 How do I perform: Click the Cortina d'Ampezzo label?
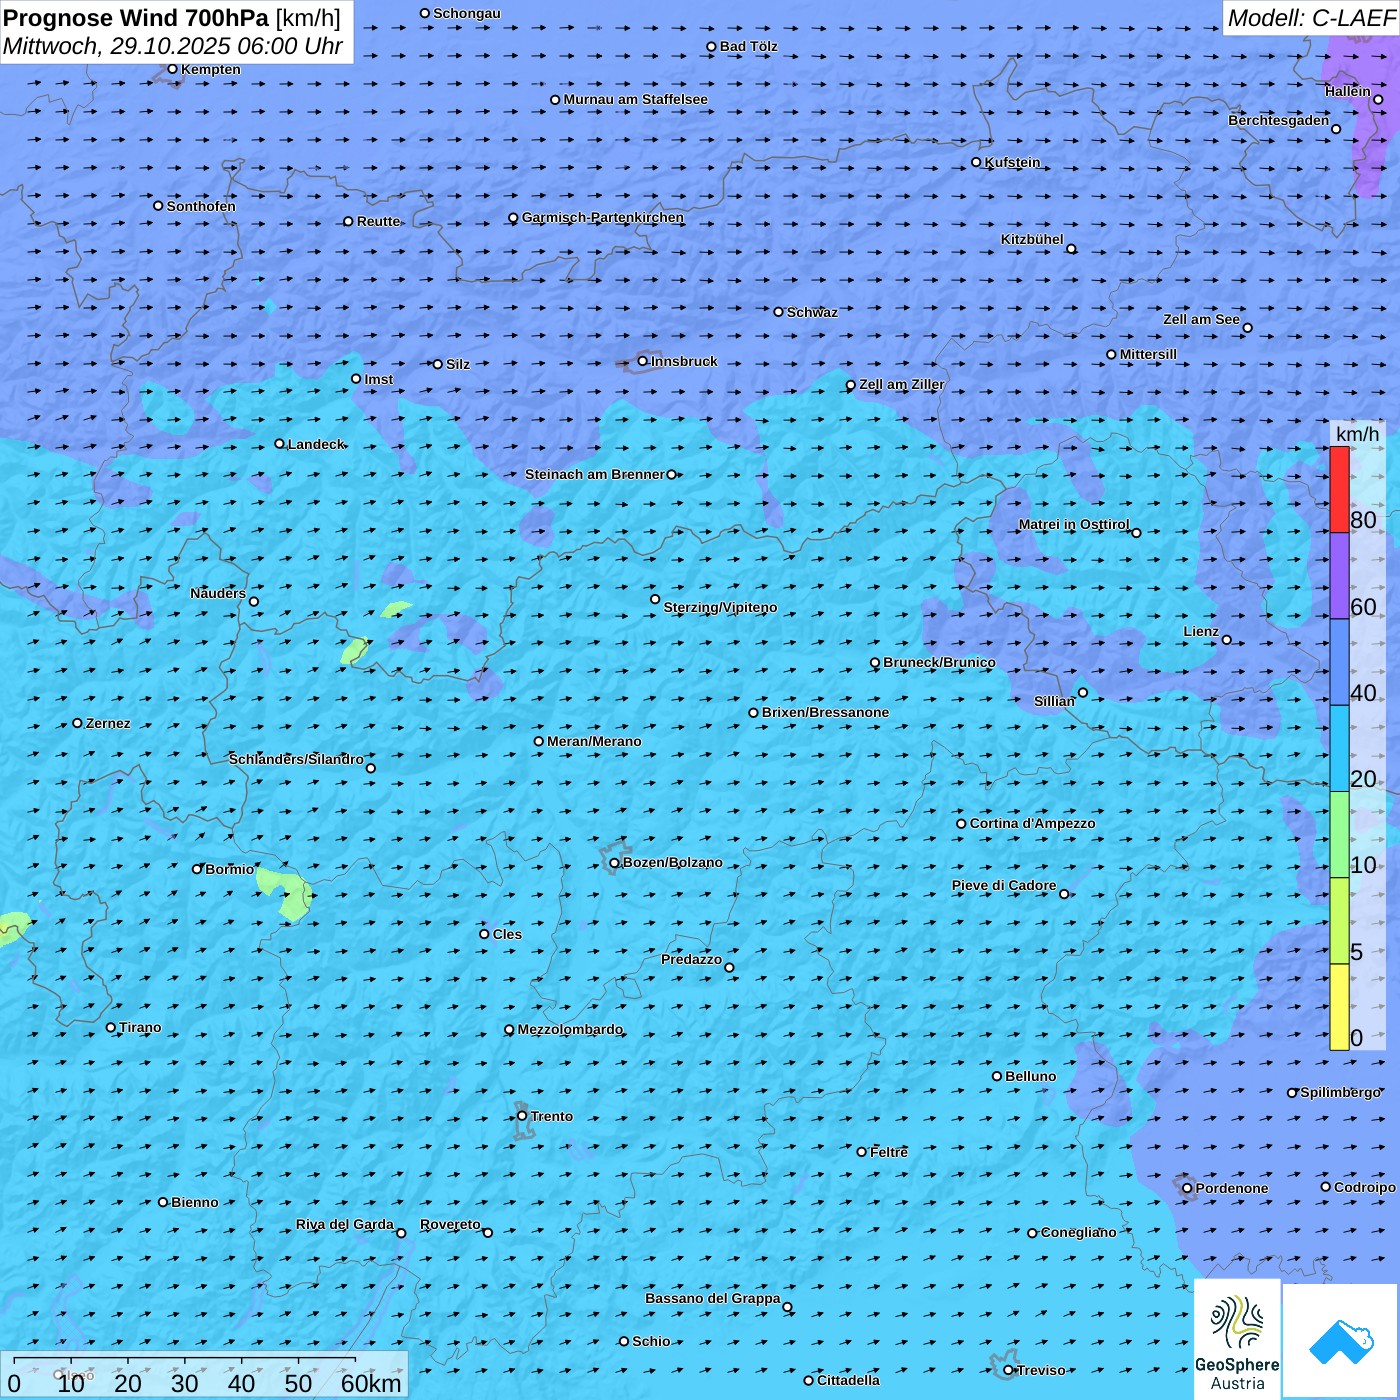[1033, 823]
